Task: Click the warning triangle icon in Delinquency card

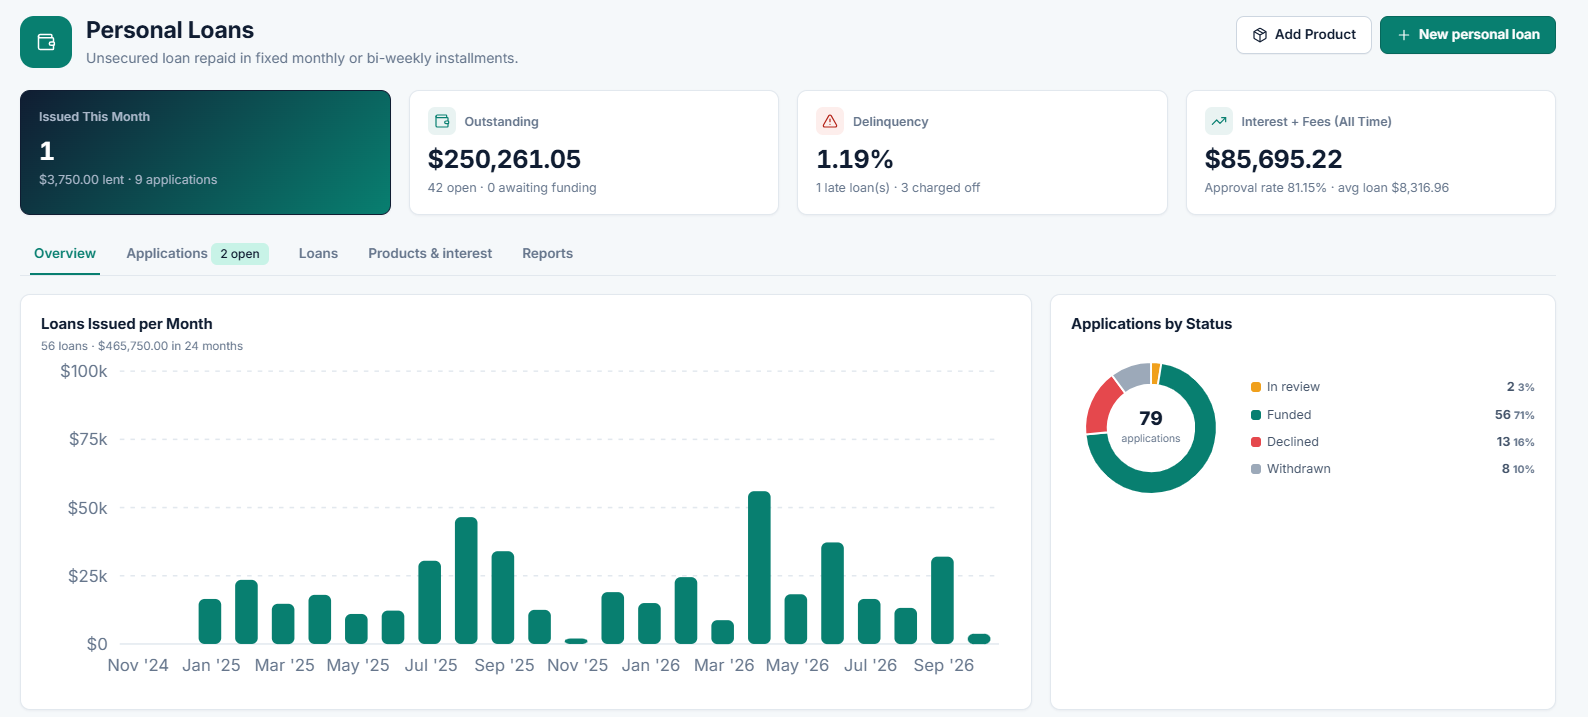Action: click(830, 121)
